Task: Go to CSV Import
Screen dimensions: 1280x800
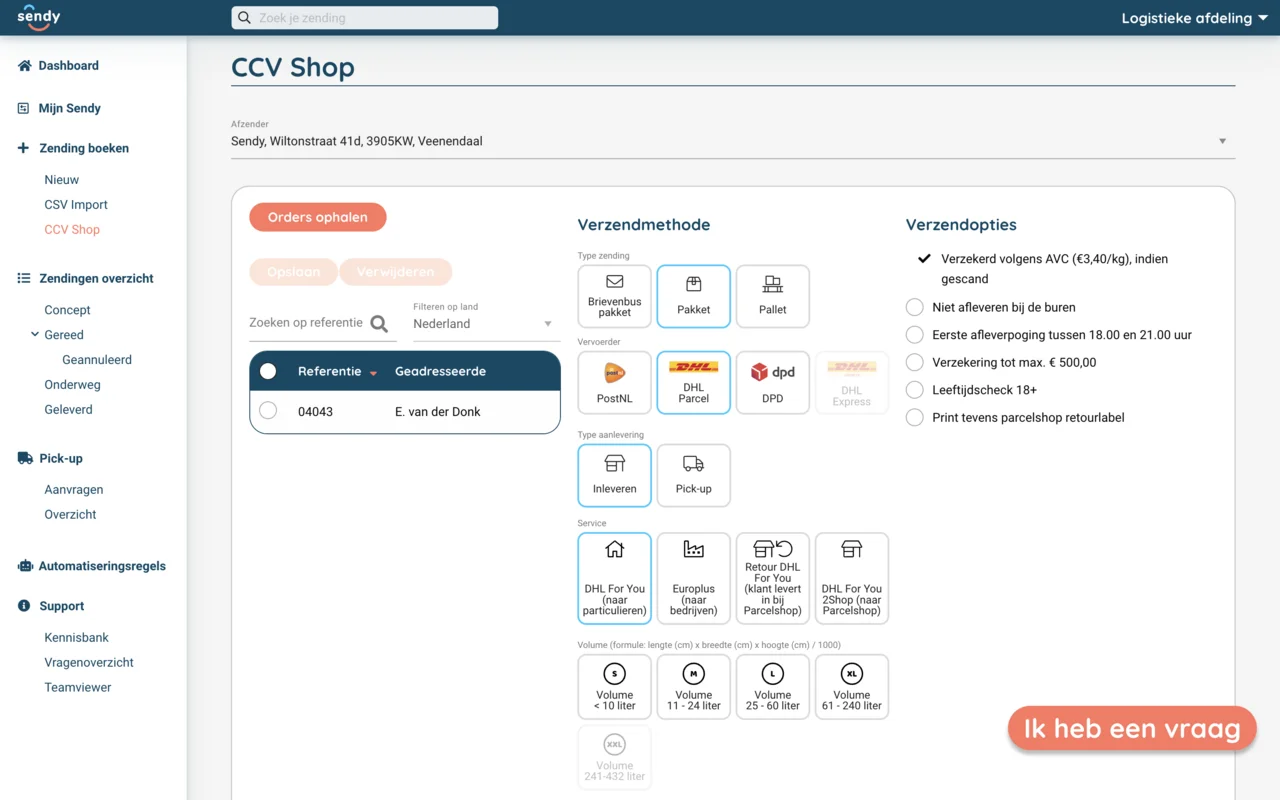Action: (76, 205)
